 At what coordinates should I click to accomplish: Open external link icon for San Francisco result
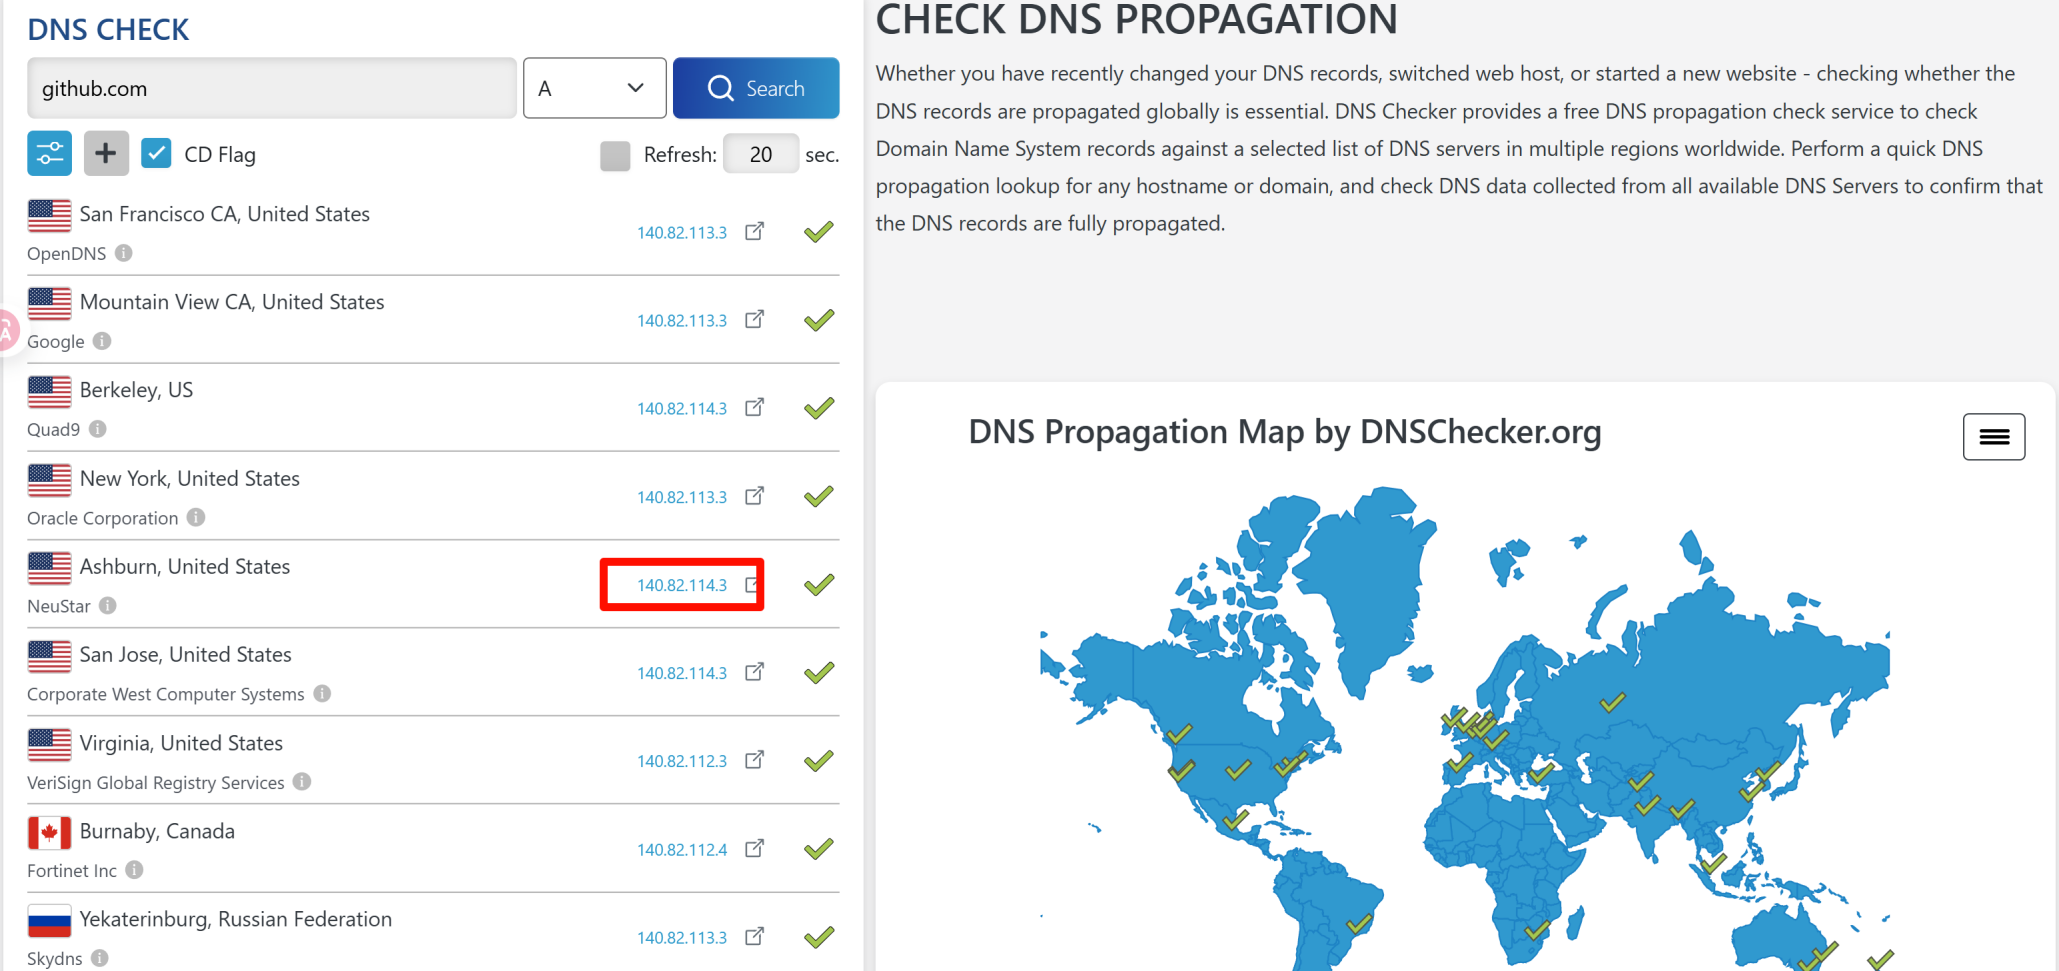coord(755,232)
